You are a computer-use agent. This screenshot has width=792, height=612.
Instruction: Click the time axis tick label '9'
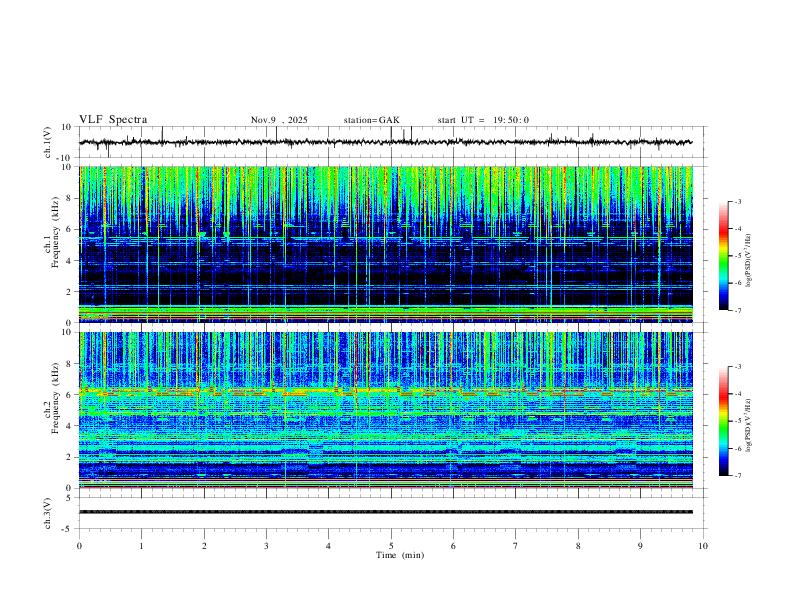pyautogui.click(x=640, y=546)
